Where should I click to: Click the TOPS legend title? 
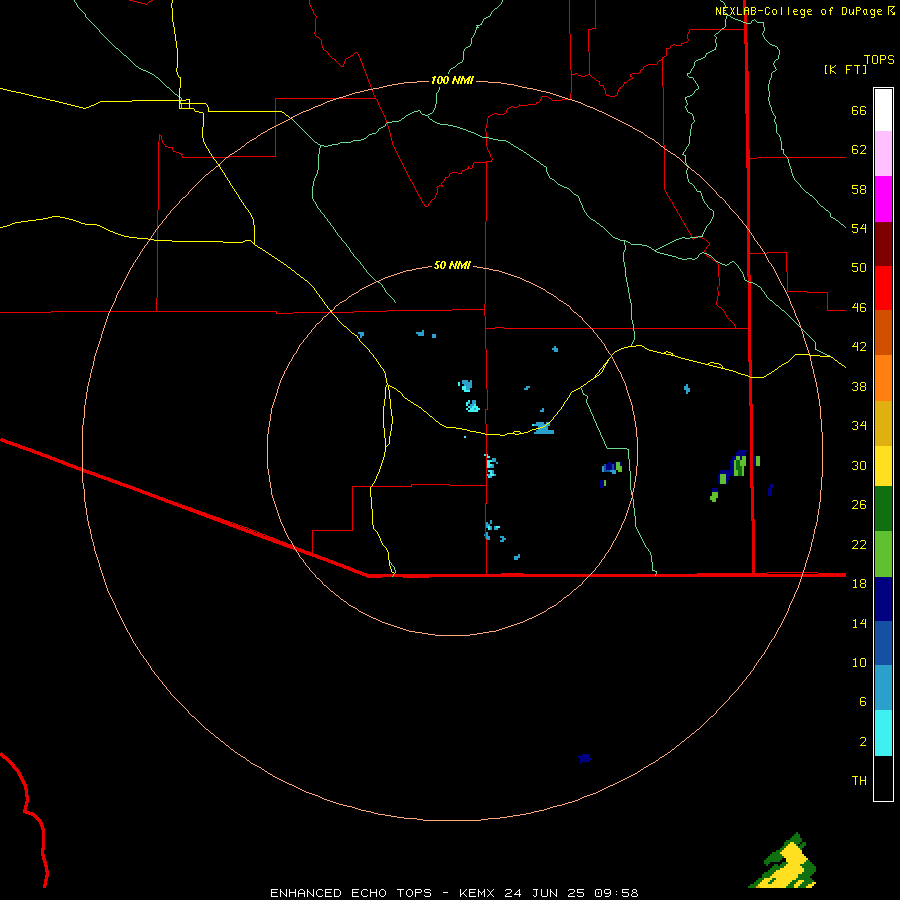tap(879, 59)
